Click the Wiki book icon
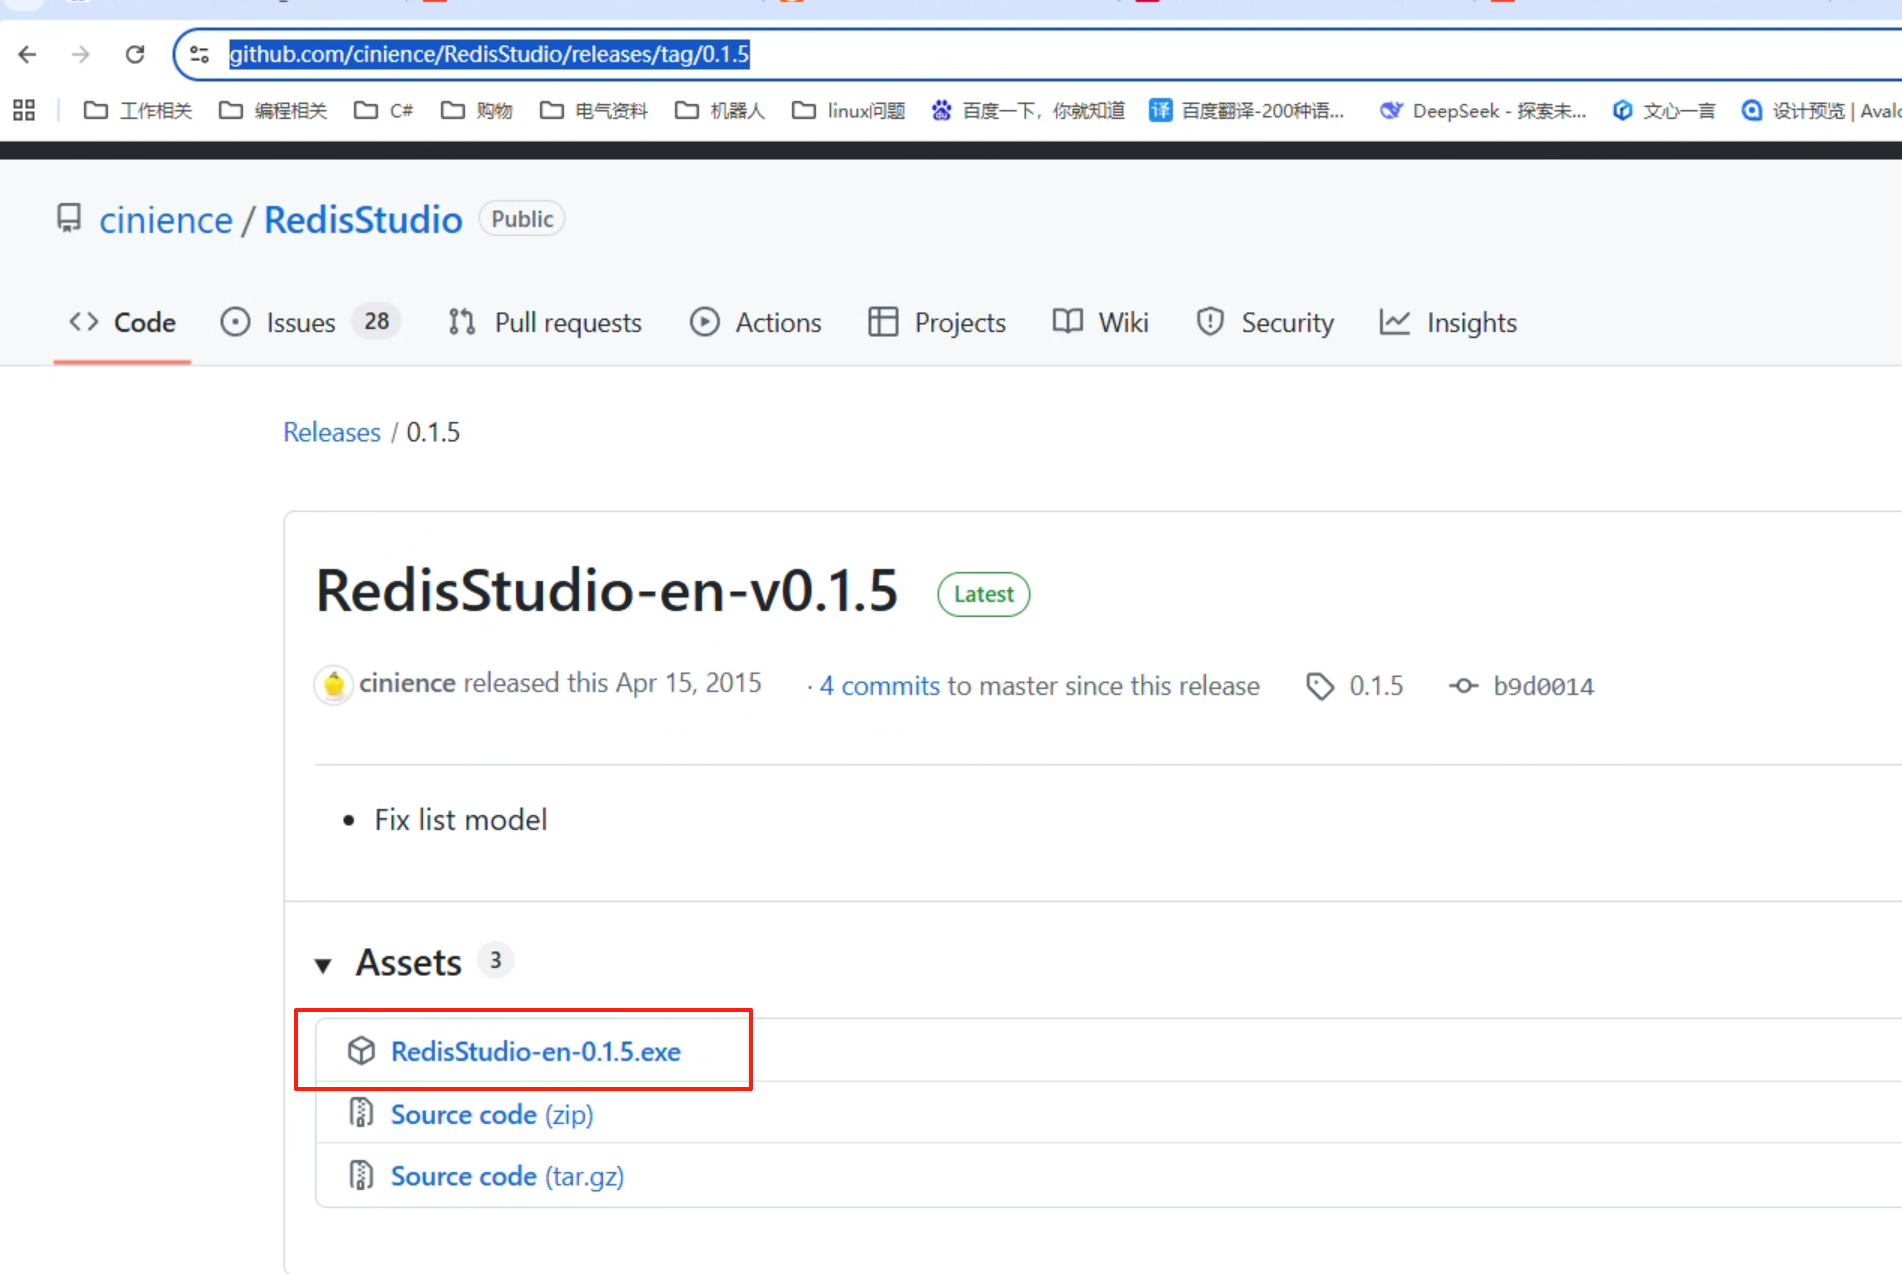1902x1274 pixels. 1068,321
